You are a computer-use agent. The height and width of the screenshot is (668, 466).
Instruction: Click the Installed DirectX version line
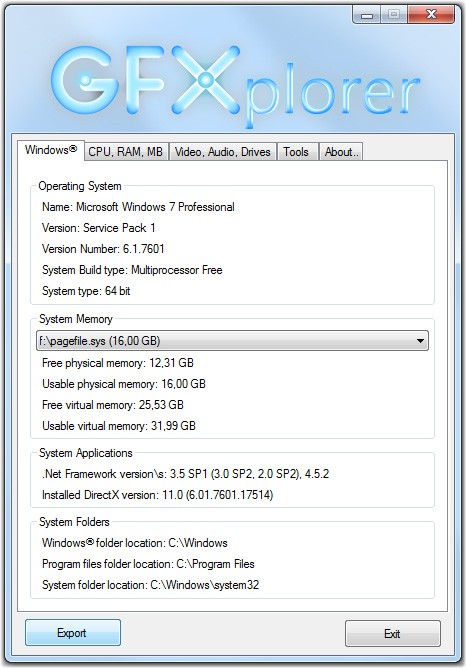click(158, 495)
